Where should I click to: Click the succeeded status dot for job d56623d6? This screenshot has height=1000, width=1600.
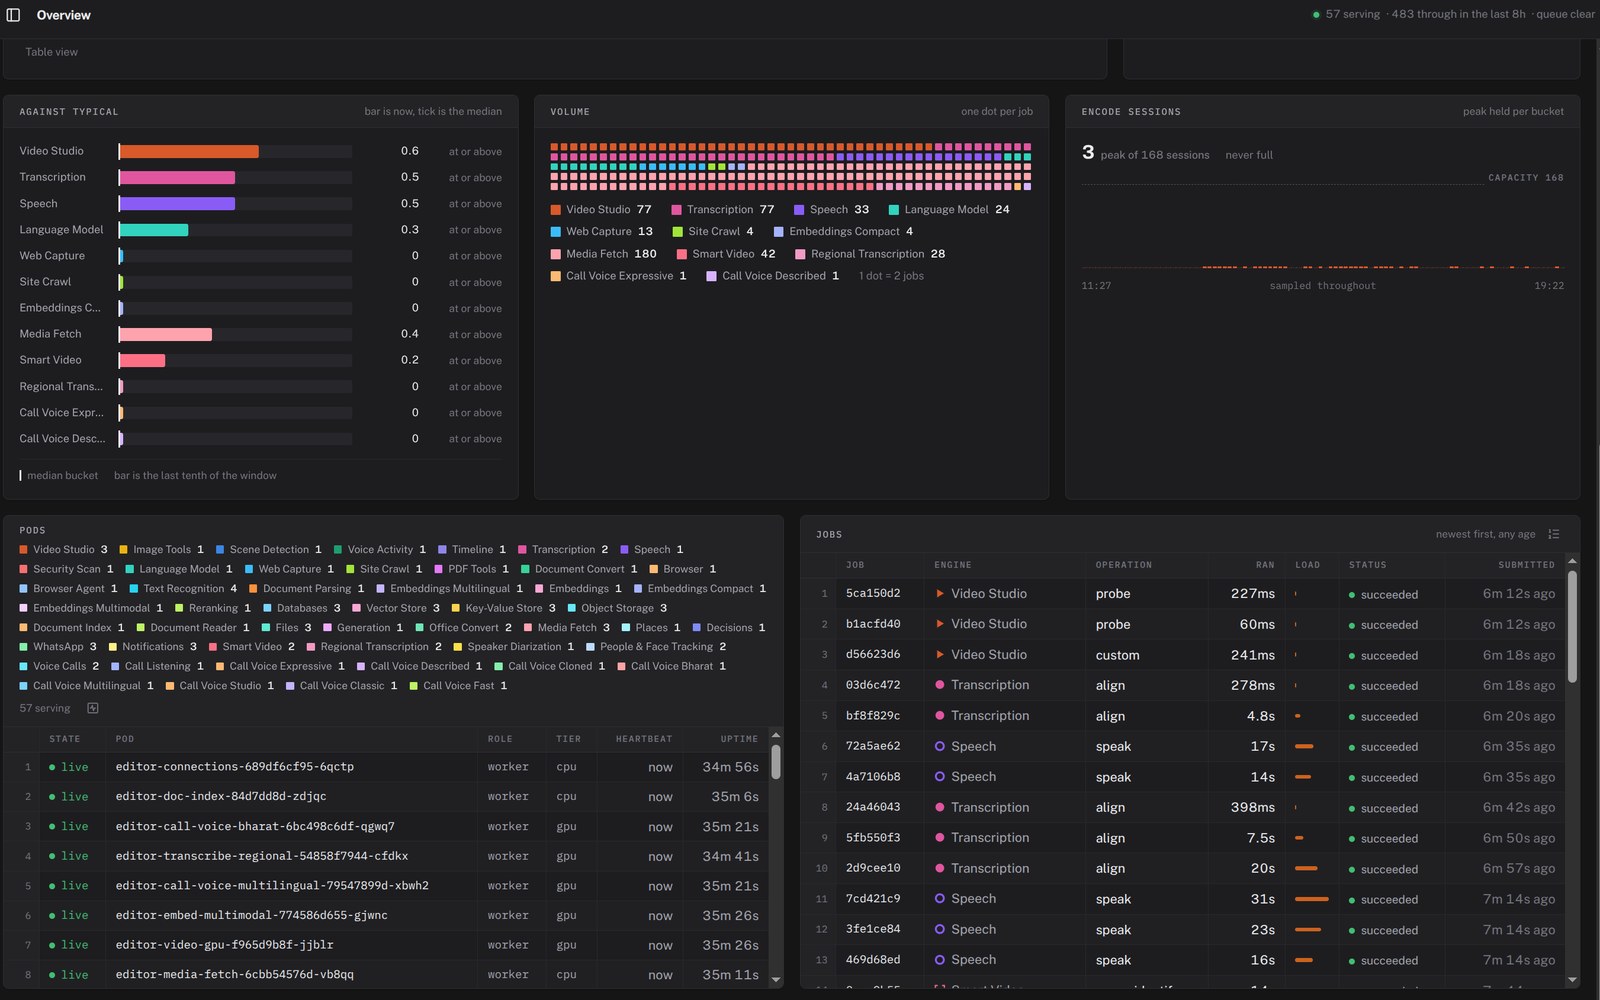pyautogui.click(x=1352, y=656)
